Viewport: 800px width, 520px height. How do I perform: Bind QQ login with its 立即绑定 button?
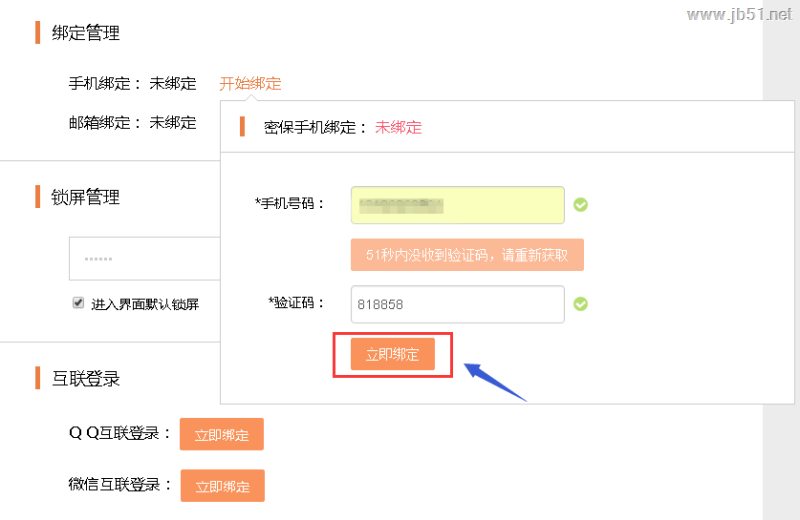(x=221, y=435)
